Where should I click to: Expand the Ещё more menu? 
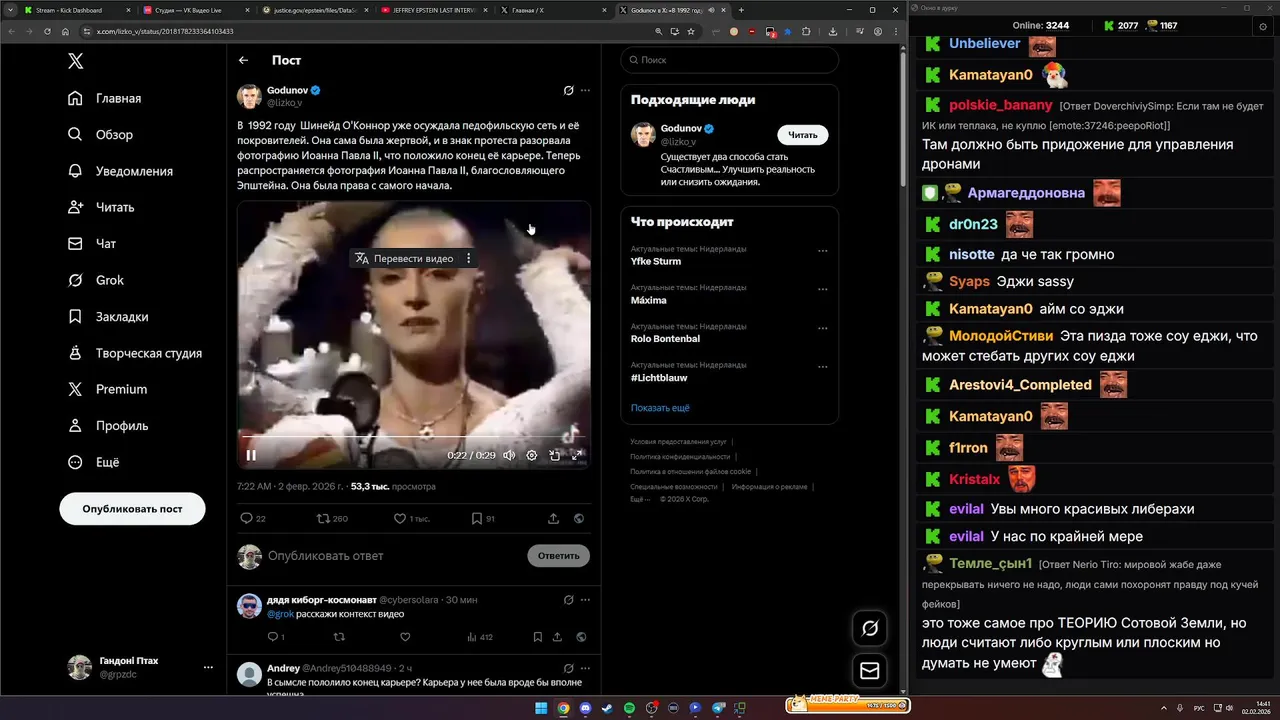tap(93, 462)
